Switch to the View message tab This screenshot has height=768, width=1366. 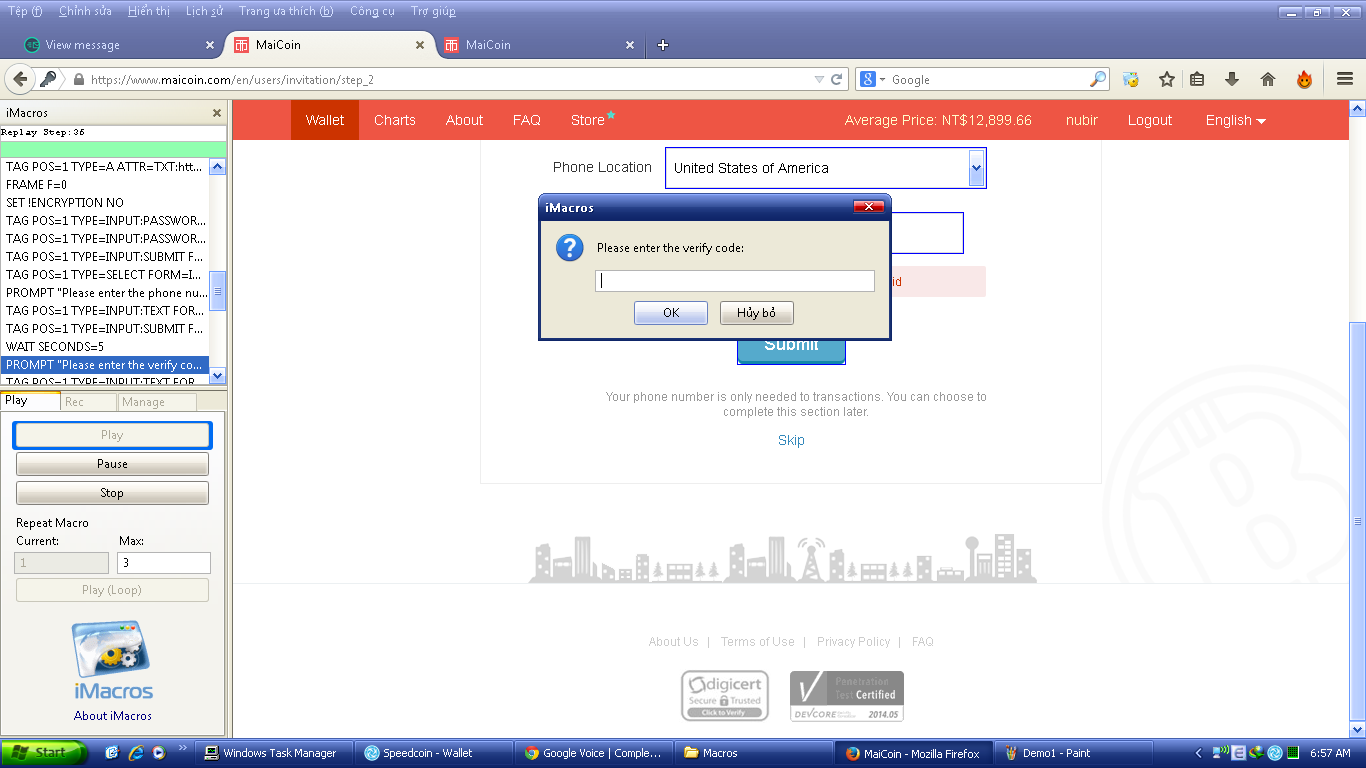118,45
